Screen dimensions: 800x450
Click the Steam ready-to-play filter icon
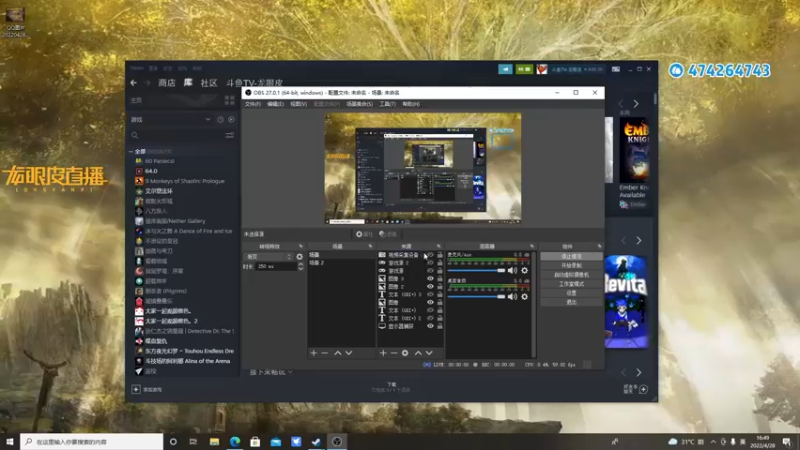tap(231, 119)
